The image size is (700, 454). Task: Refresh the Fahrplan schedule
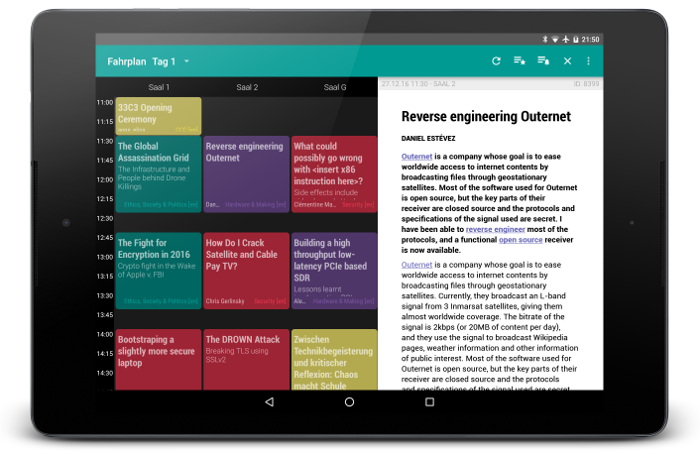(496, 61)
